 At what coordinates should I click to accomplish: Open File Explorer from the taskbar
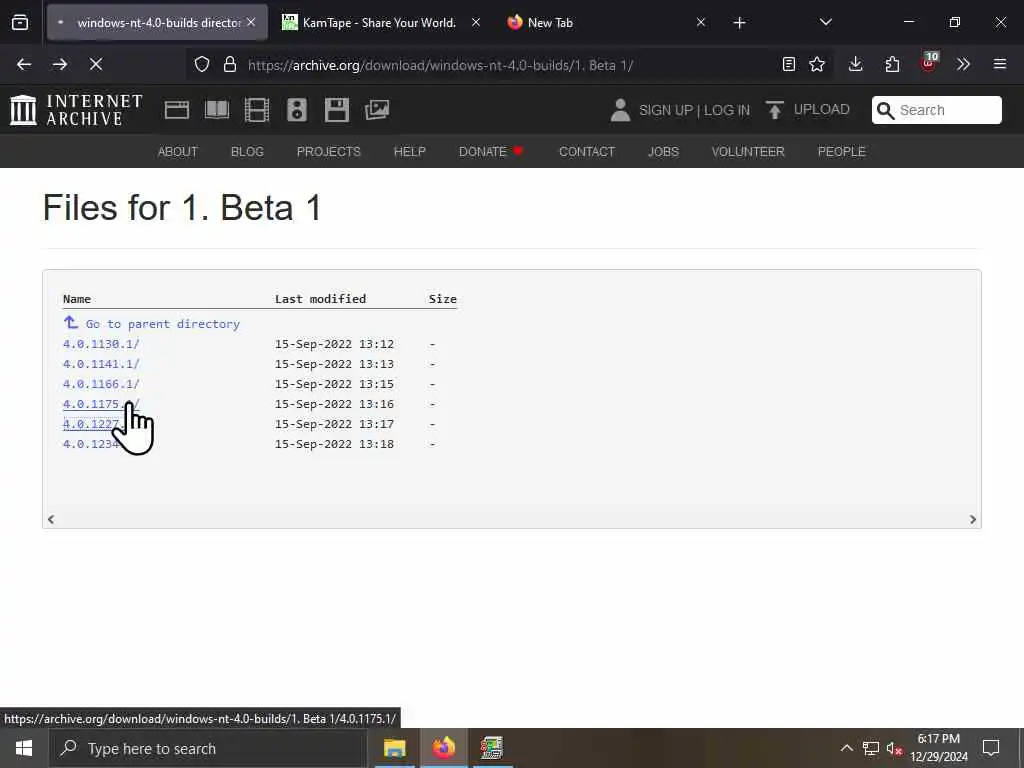click(394, 748)
